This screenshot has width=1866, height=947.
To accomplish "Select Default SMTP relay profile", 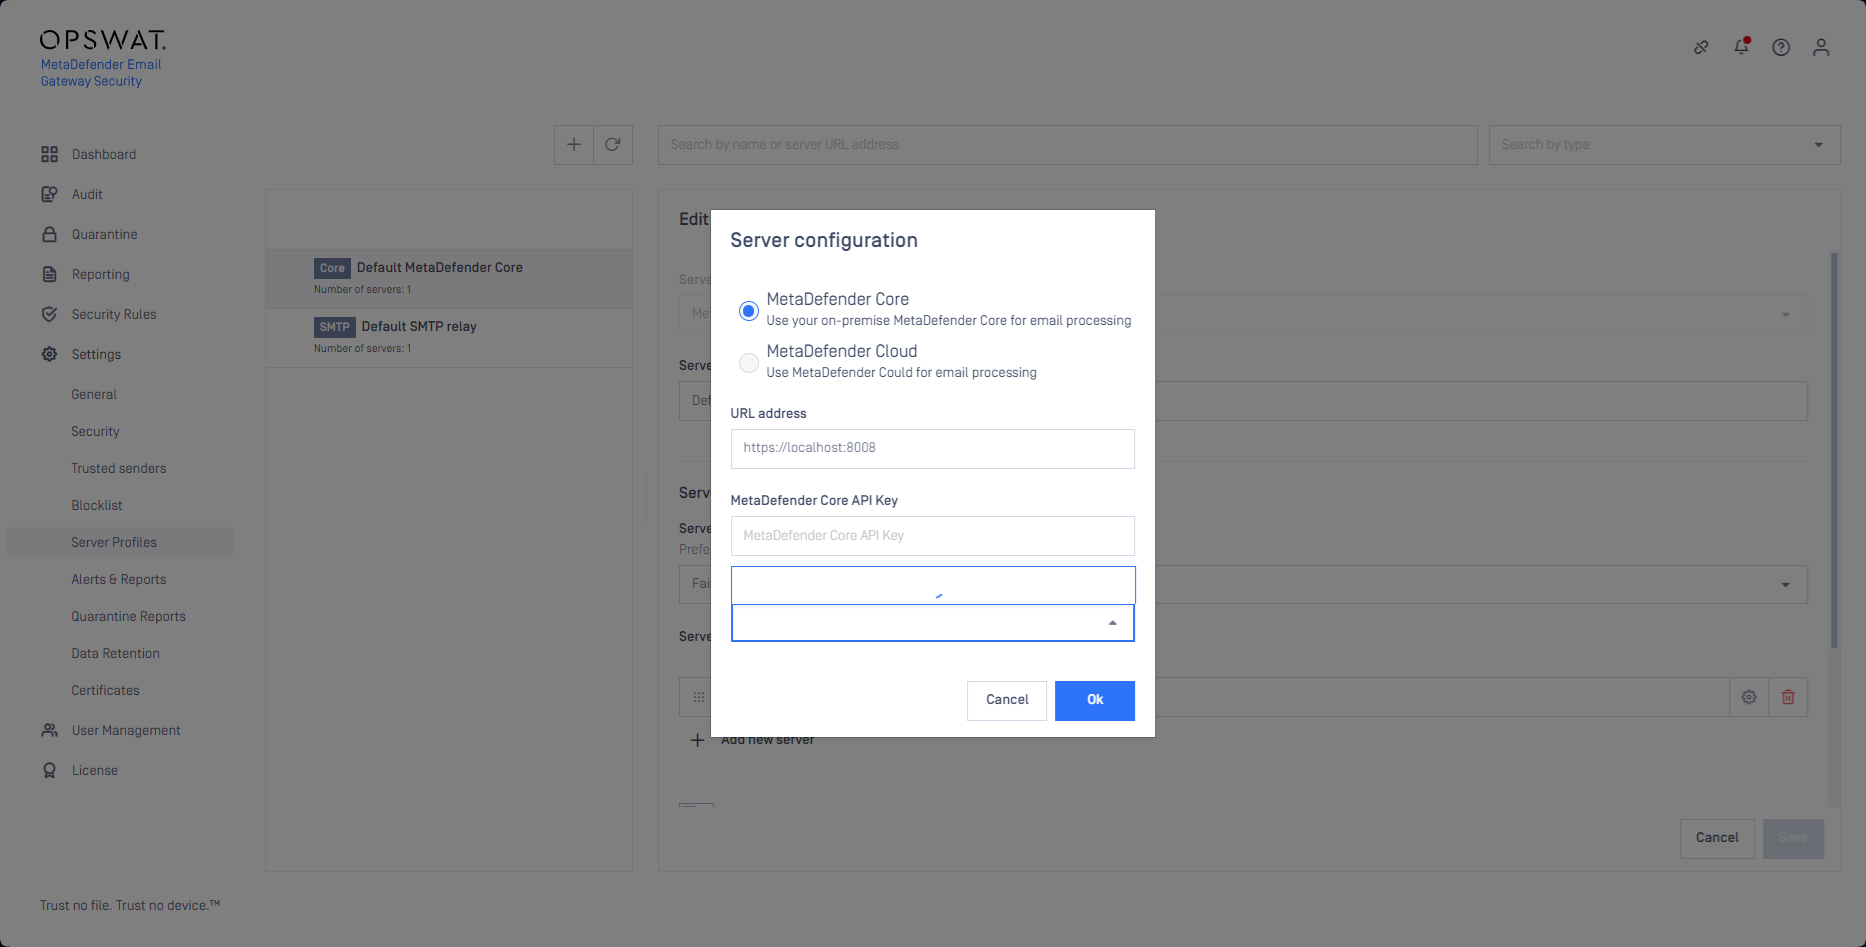I will click(449, 337).
